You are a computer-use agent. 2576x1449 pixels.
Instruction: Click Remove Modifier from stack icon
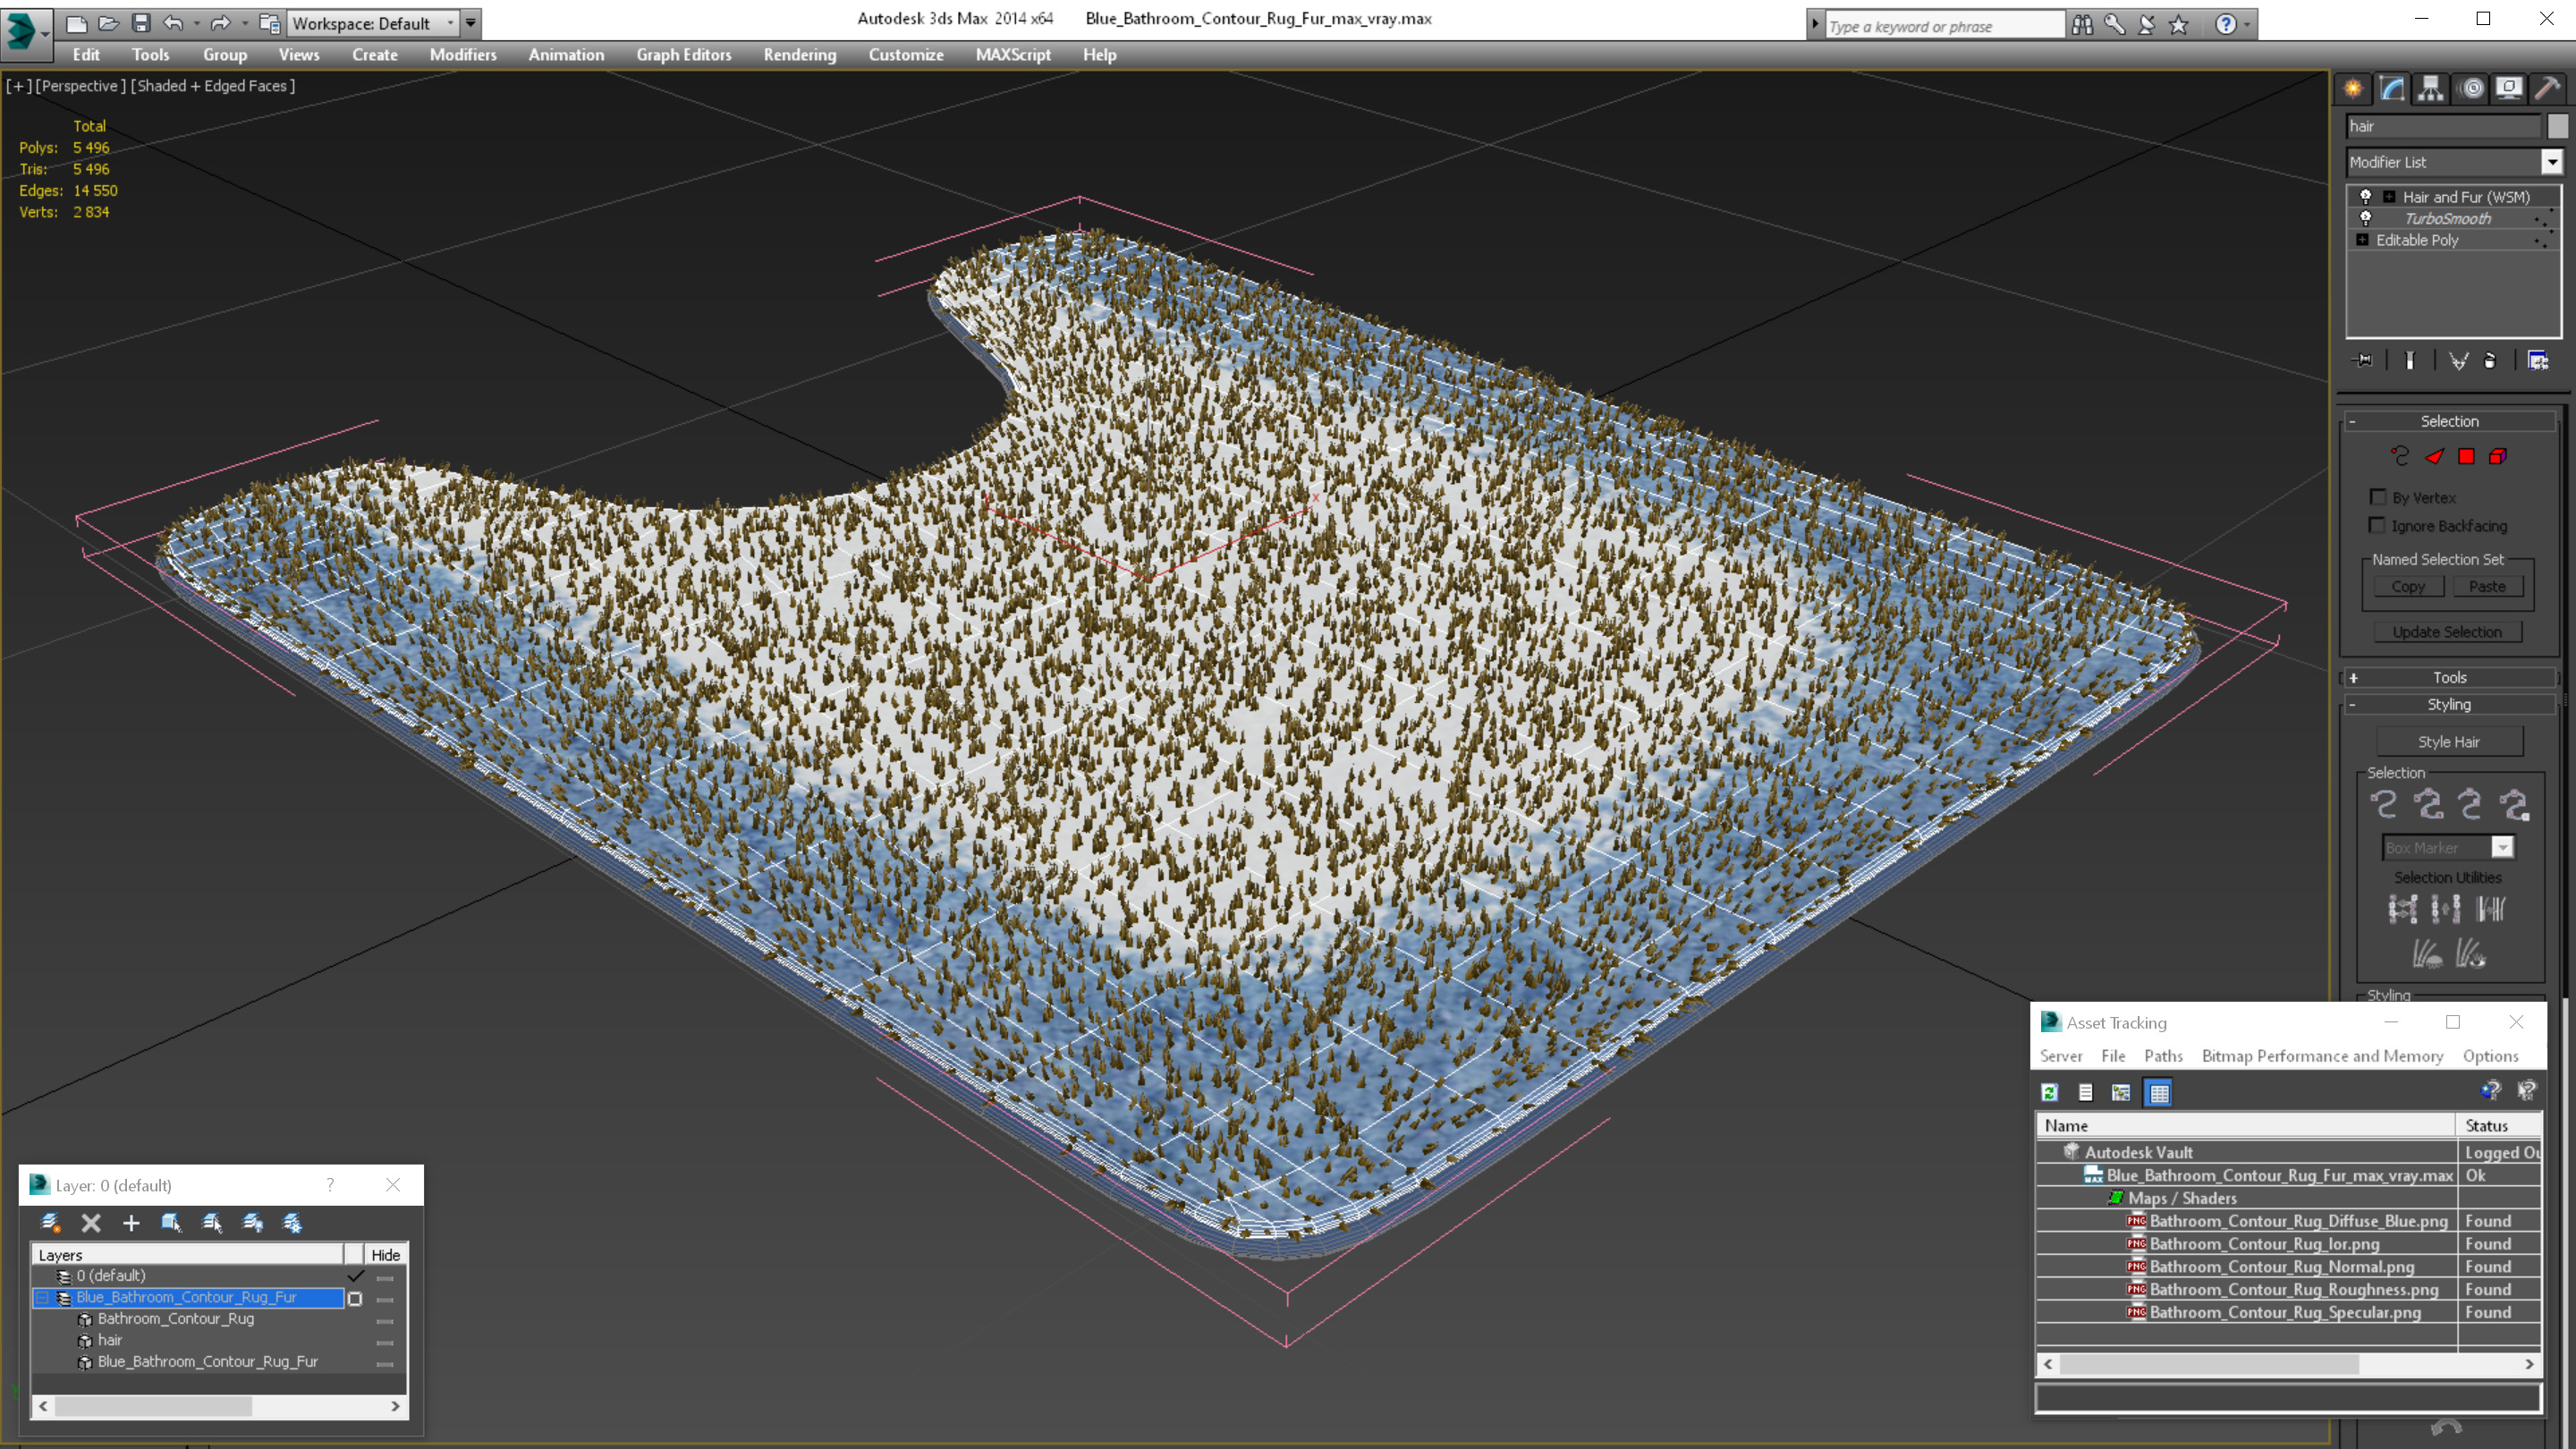pos(2490,360)
